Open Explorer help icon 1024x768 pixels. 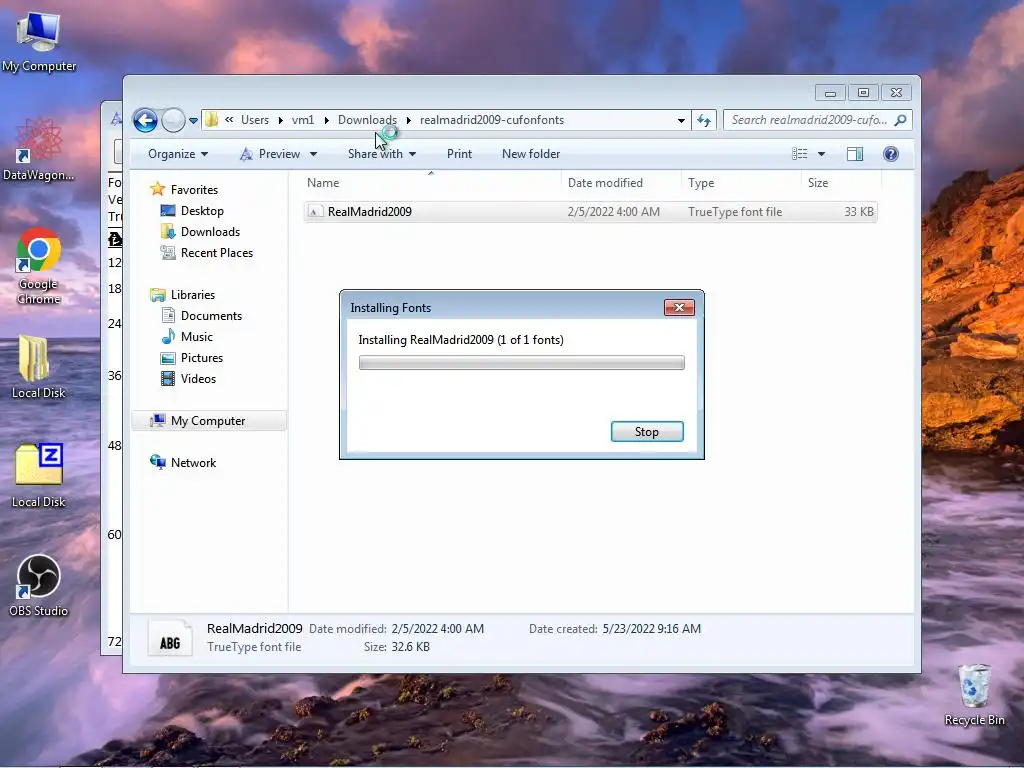pyautogui.click(x=891, y=154)
